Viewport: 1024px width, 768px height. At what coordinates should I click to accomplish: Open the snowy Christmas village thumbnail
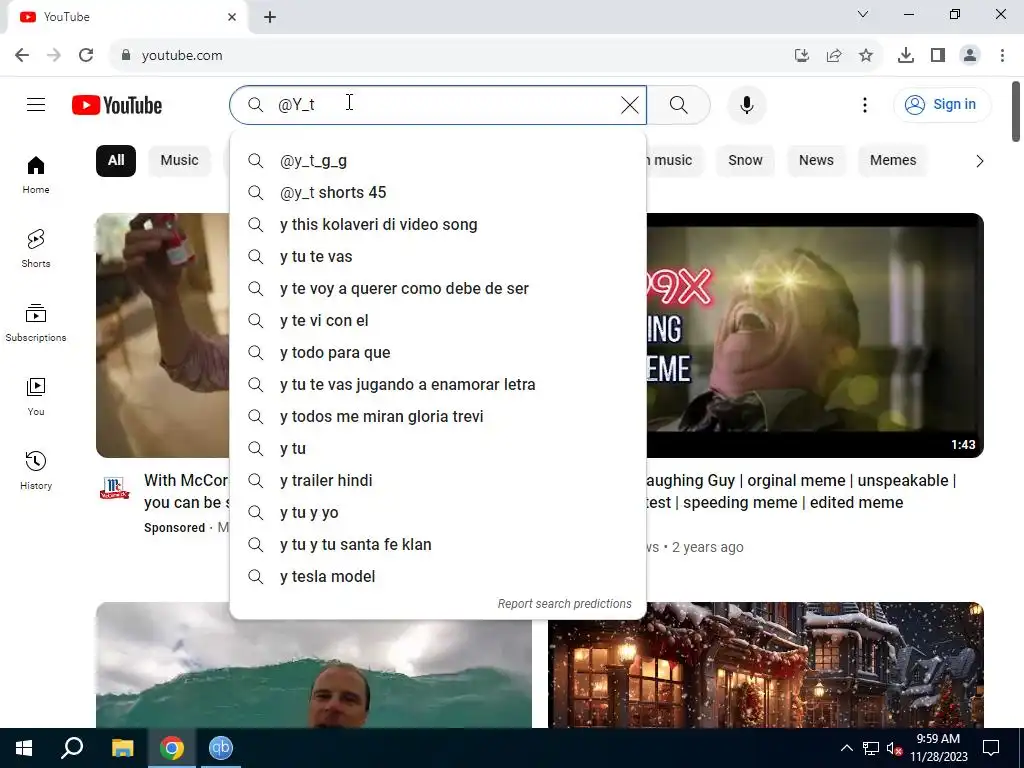[765, 665]
